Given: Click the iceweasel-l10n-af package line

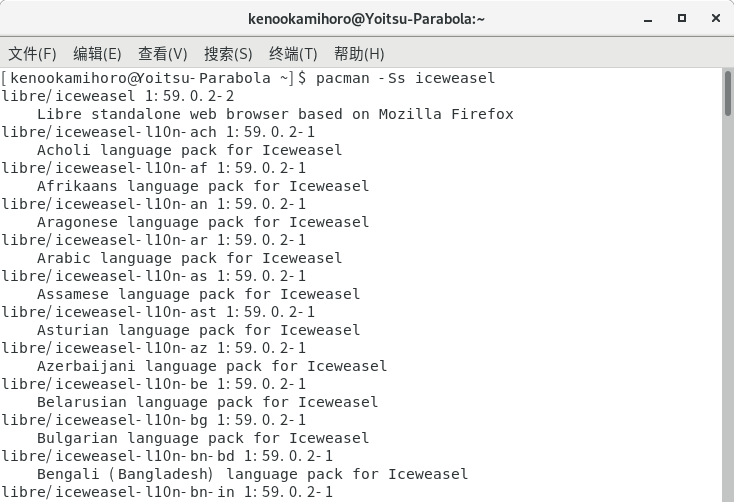Looking at the screenshot, I should tap(154, 168).
